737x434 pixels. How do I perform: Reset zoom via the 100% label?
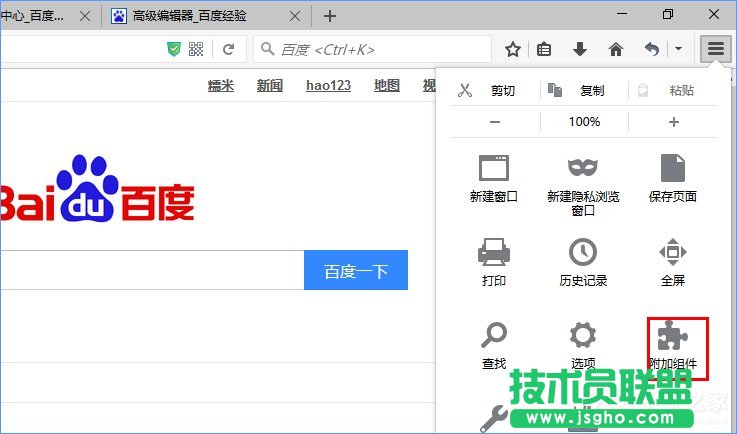click(x=584, y=122)
